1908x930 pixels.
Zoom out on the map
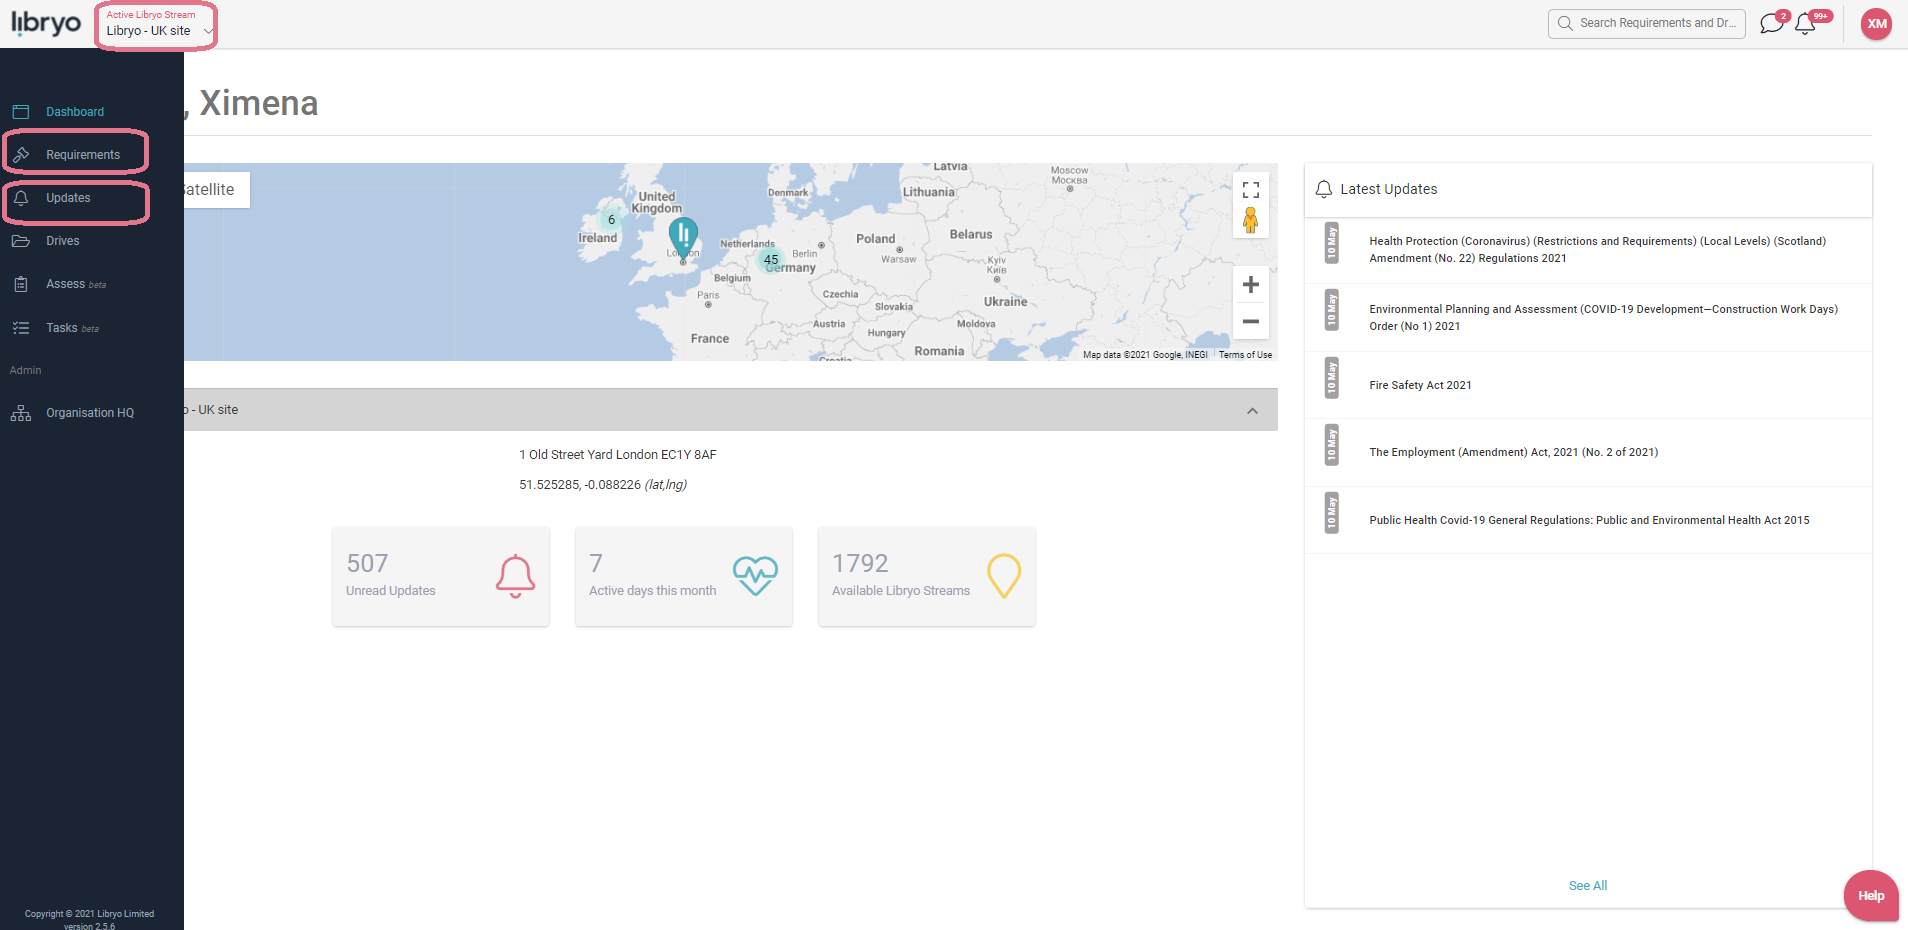[1250, 322]
